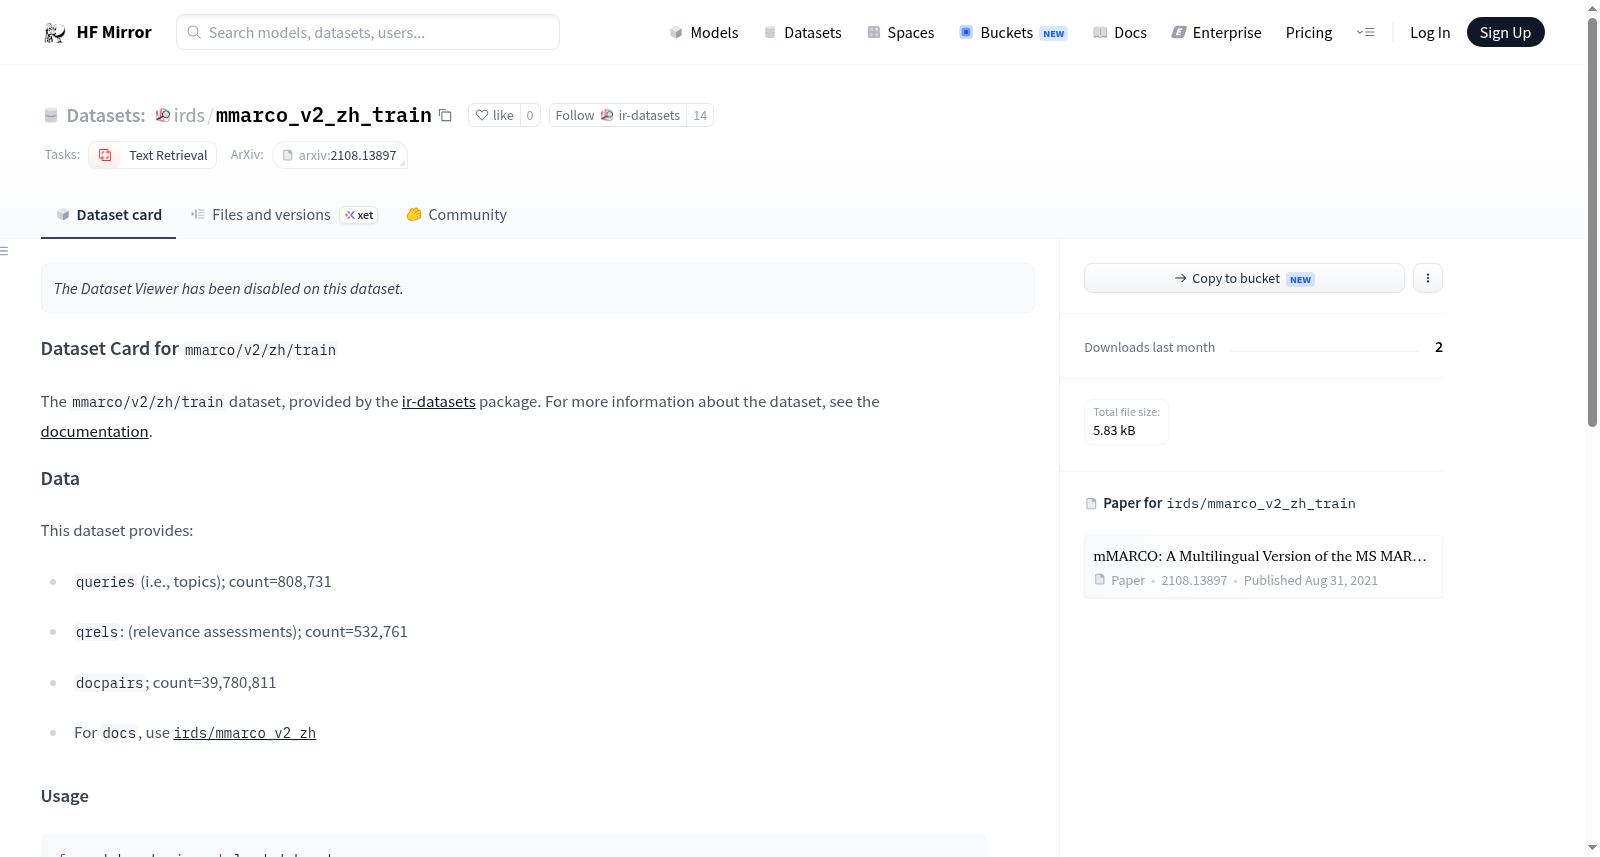1600x857 pixels.
Task: Click the Log In link
Action: (1430, 33)
